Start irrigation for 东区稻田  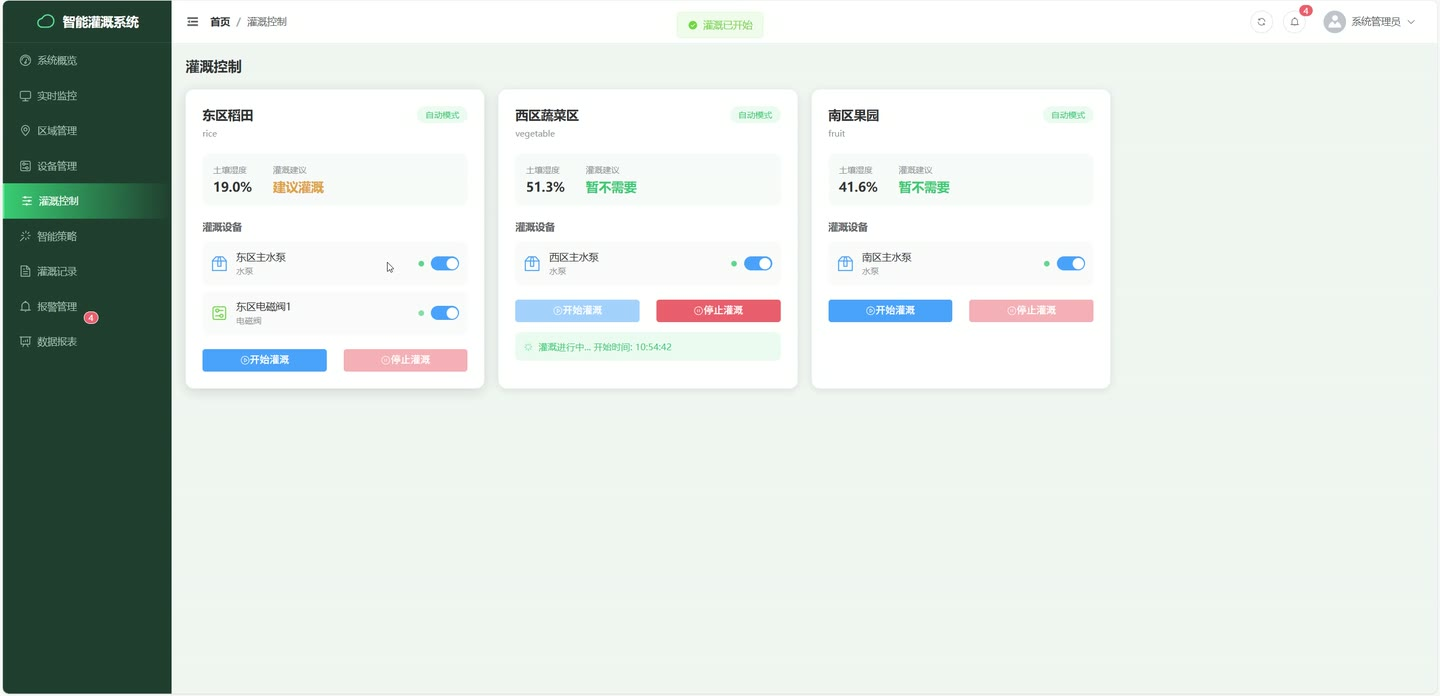(264, 360)
